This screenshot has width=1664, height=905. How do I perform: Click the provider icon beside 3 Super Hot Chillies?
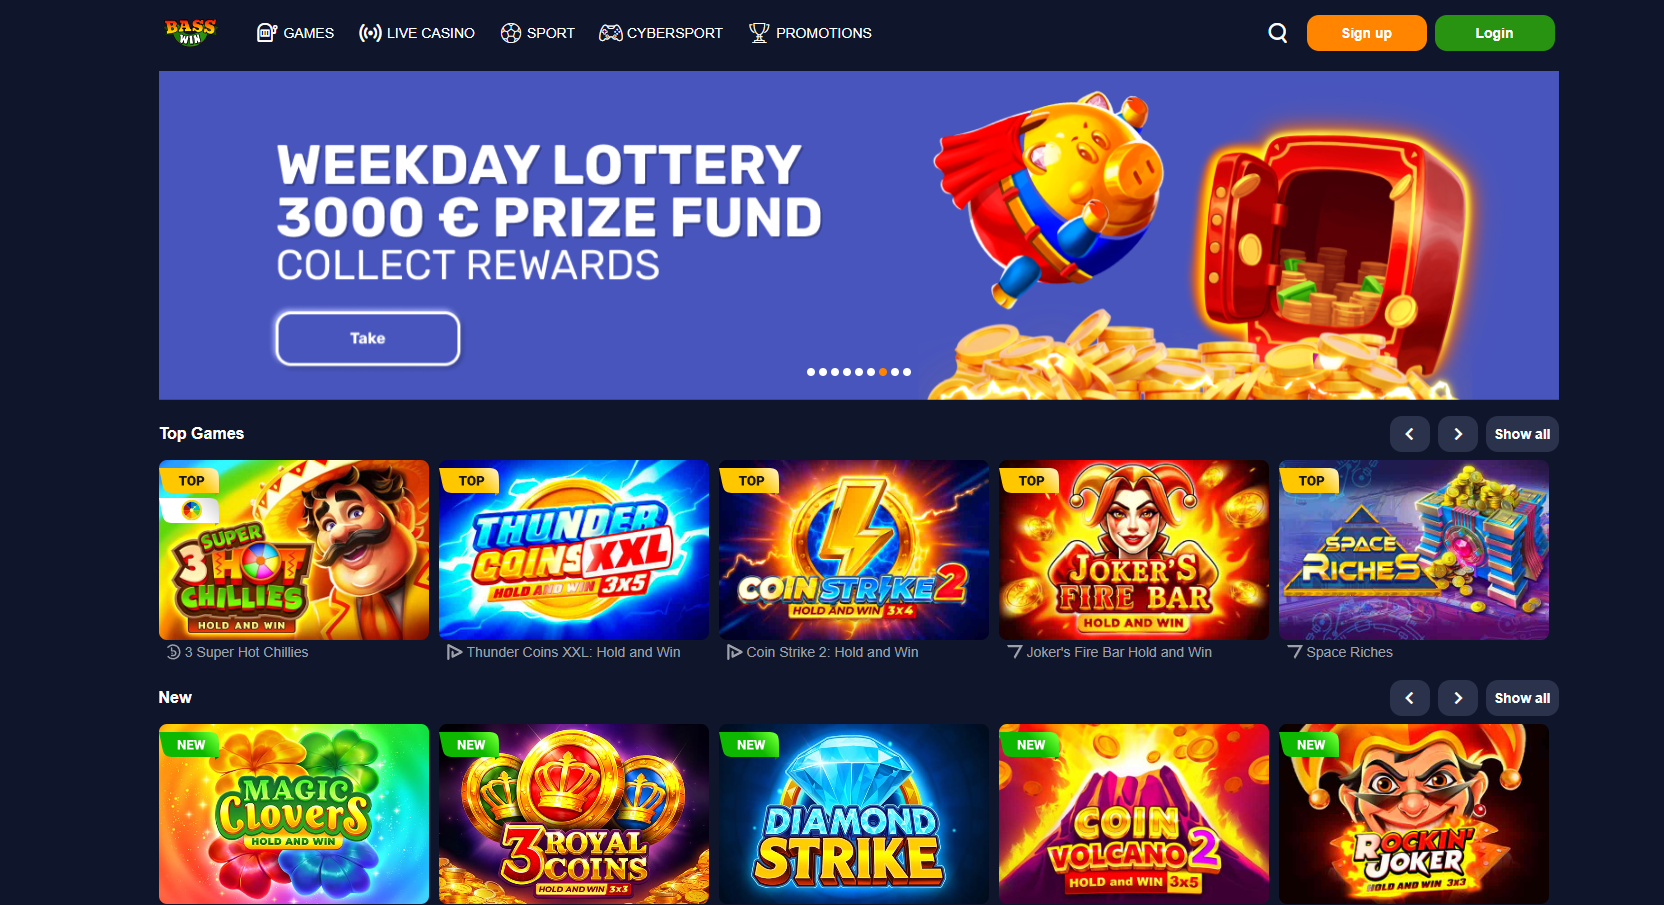point(173,652)
